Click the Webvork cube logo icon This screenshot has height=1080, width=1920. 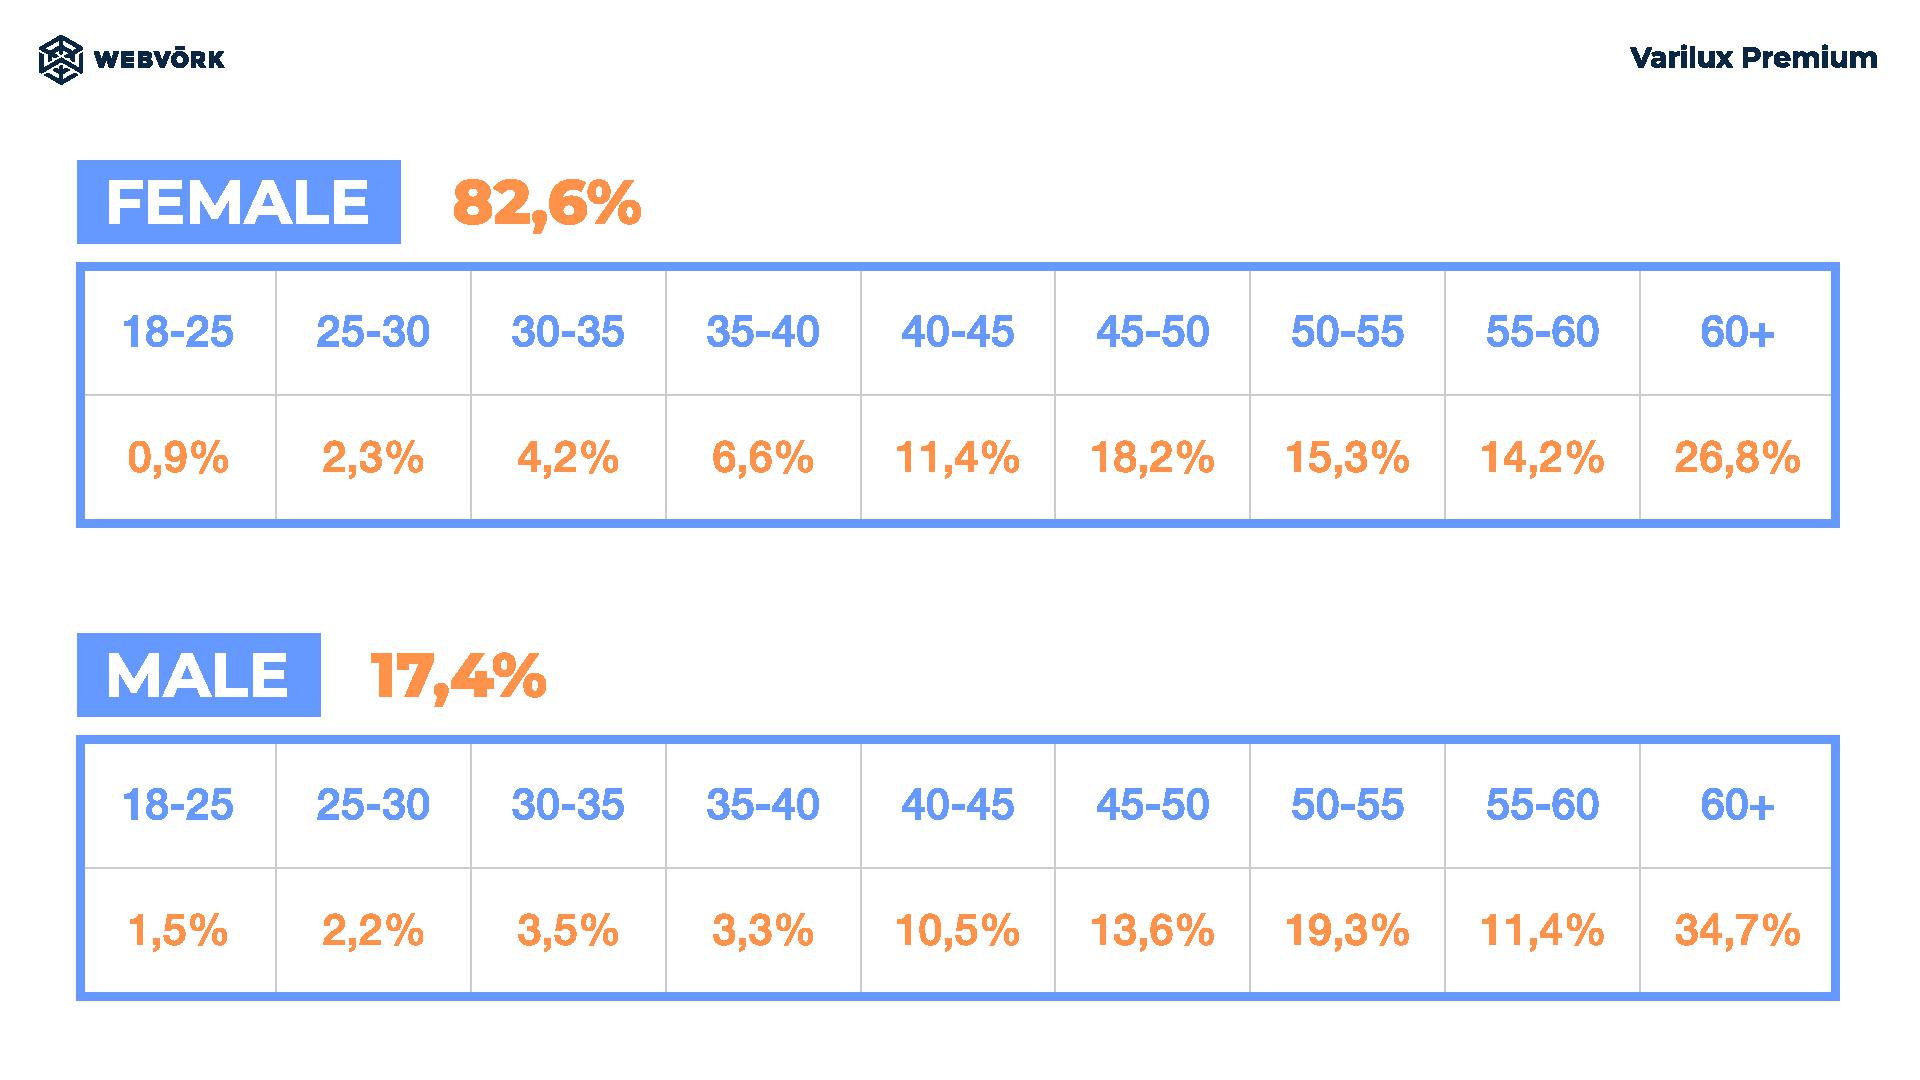coord(60,59)
